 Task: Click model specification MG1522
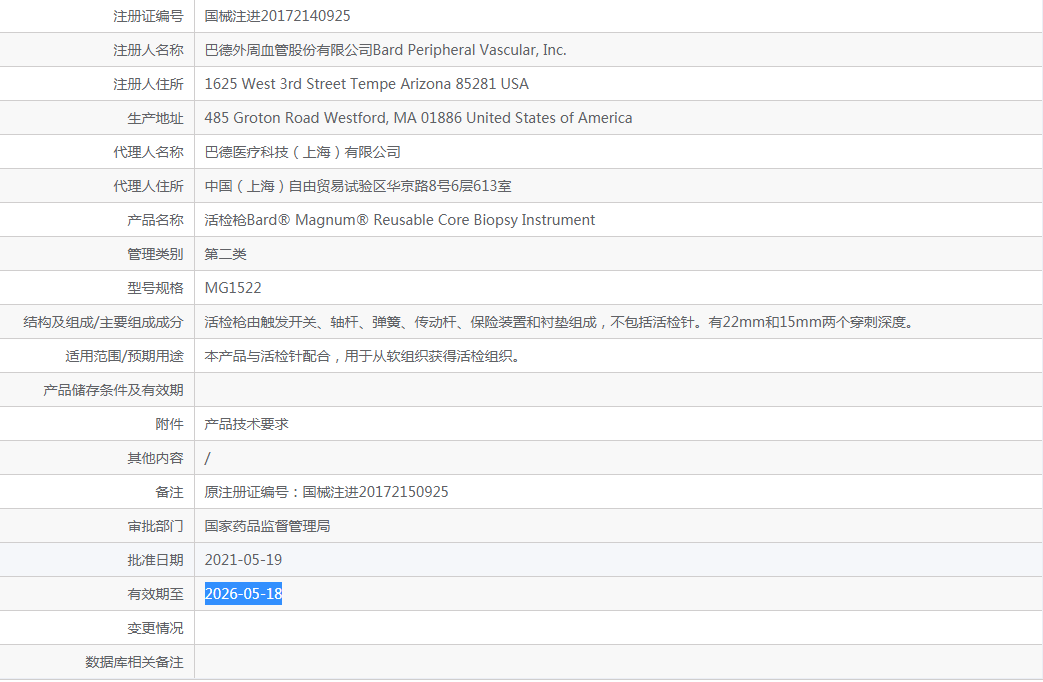pos(233,287)
